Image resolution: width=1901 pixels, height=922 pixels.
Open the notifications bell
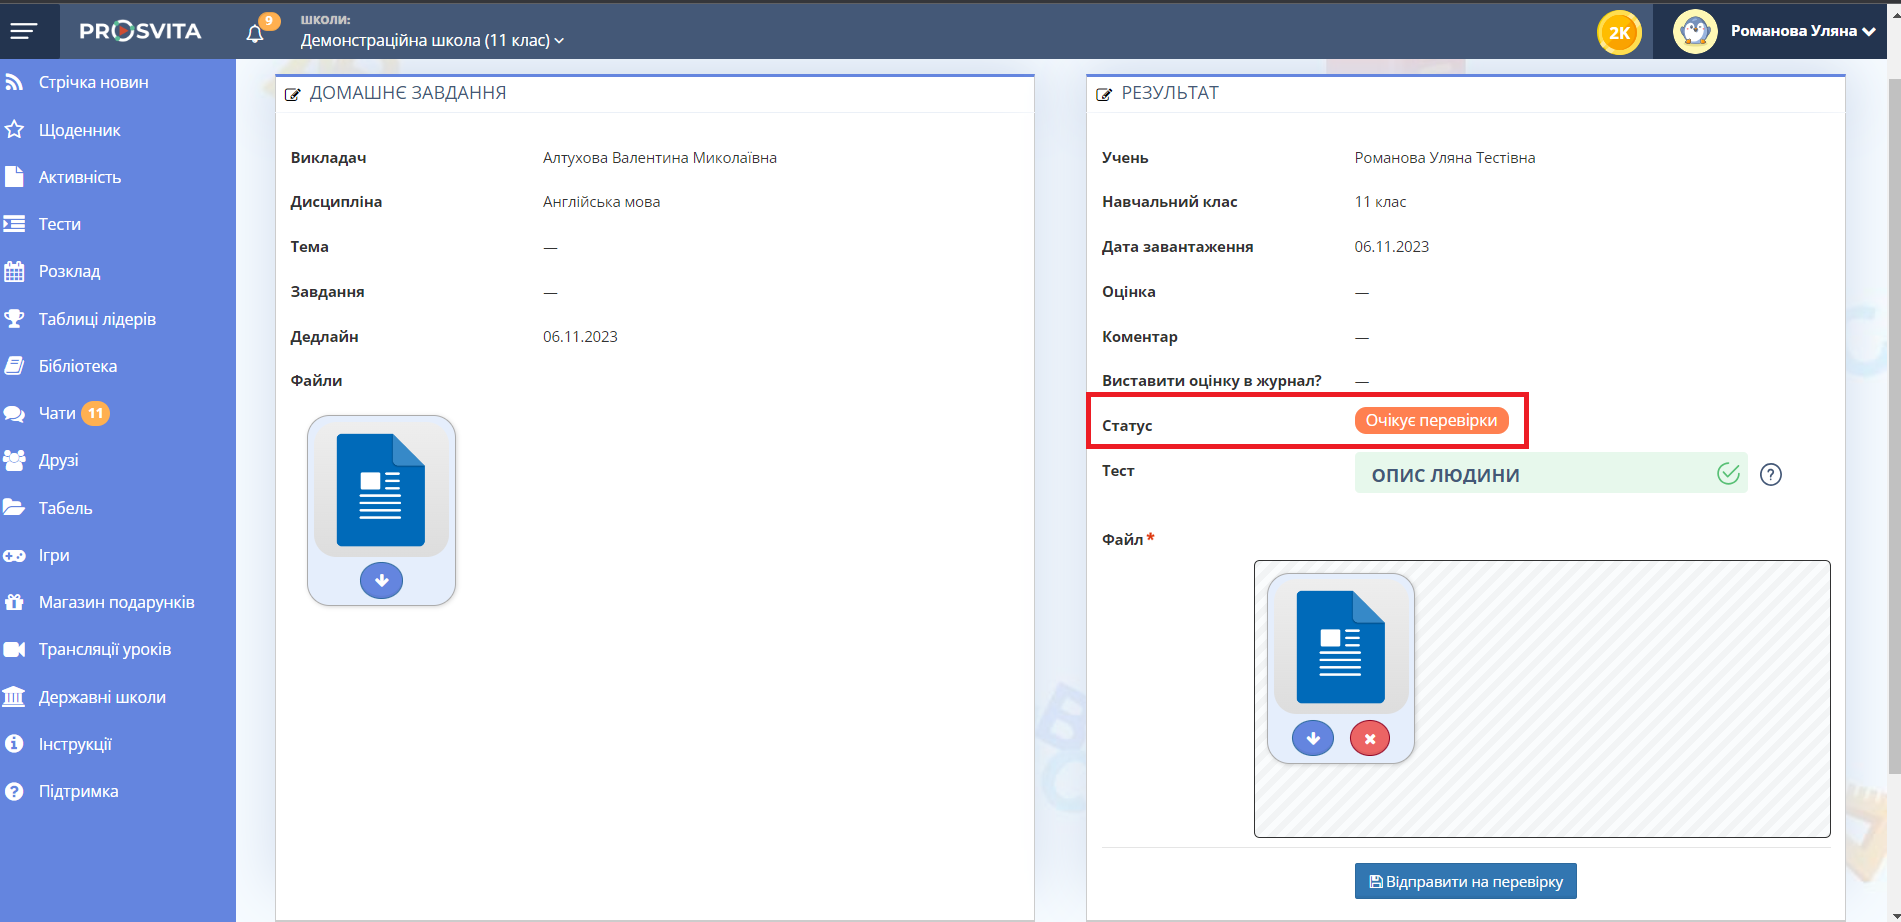point(255,33)
